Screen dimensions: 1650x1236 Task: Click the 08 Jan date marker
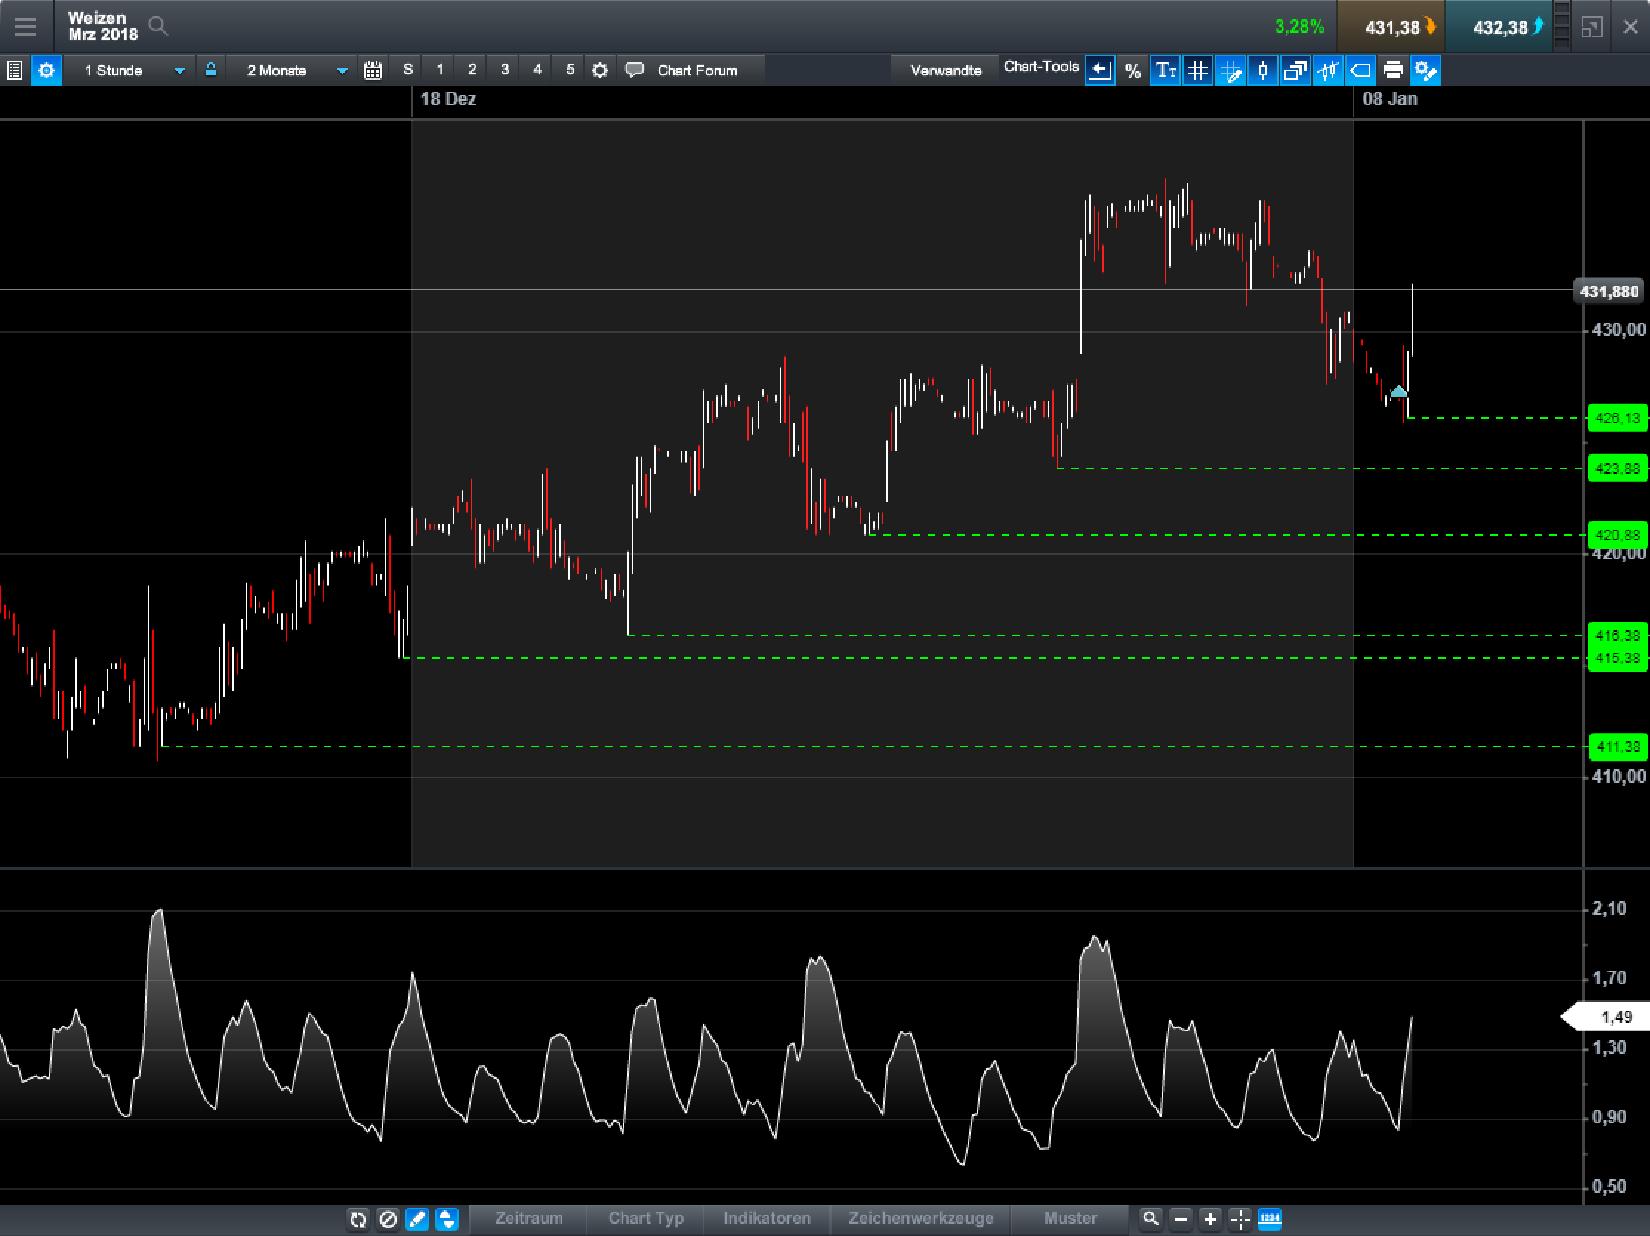click(1390, 99)
